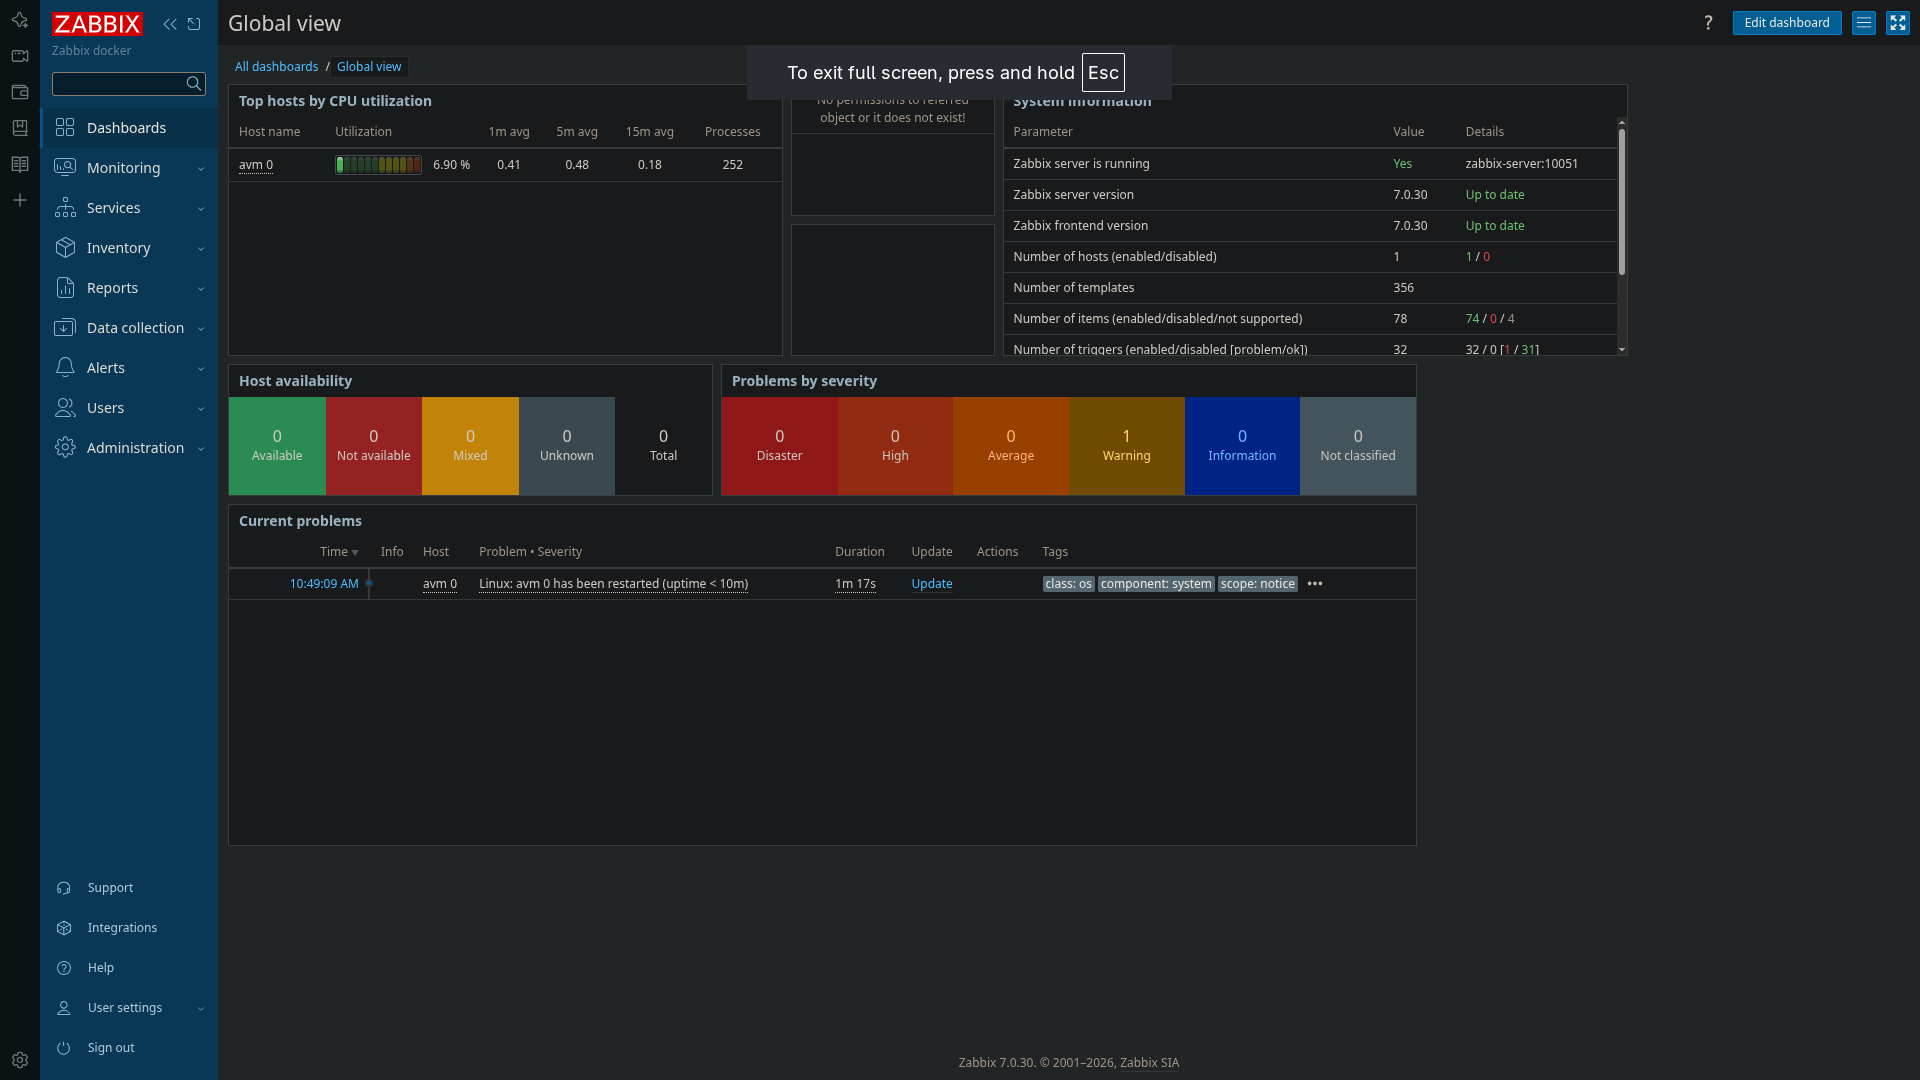Expand the Data collection menu chevron
Image resolution: width=1920 pixels, height=1080 pixels.
pyautogui.click(x=201, y=329)
